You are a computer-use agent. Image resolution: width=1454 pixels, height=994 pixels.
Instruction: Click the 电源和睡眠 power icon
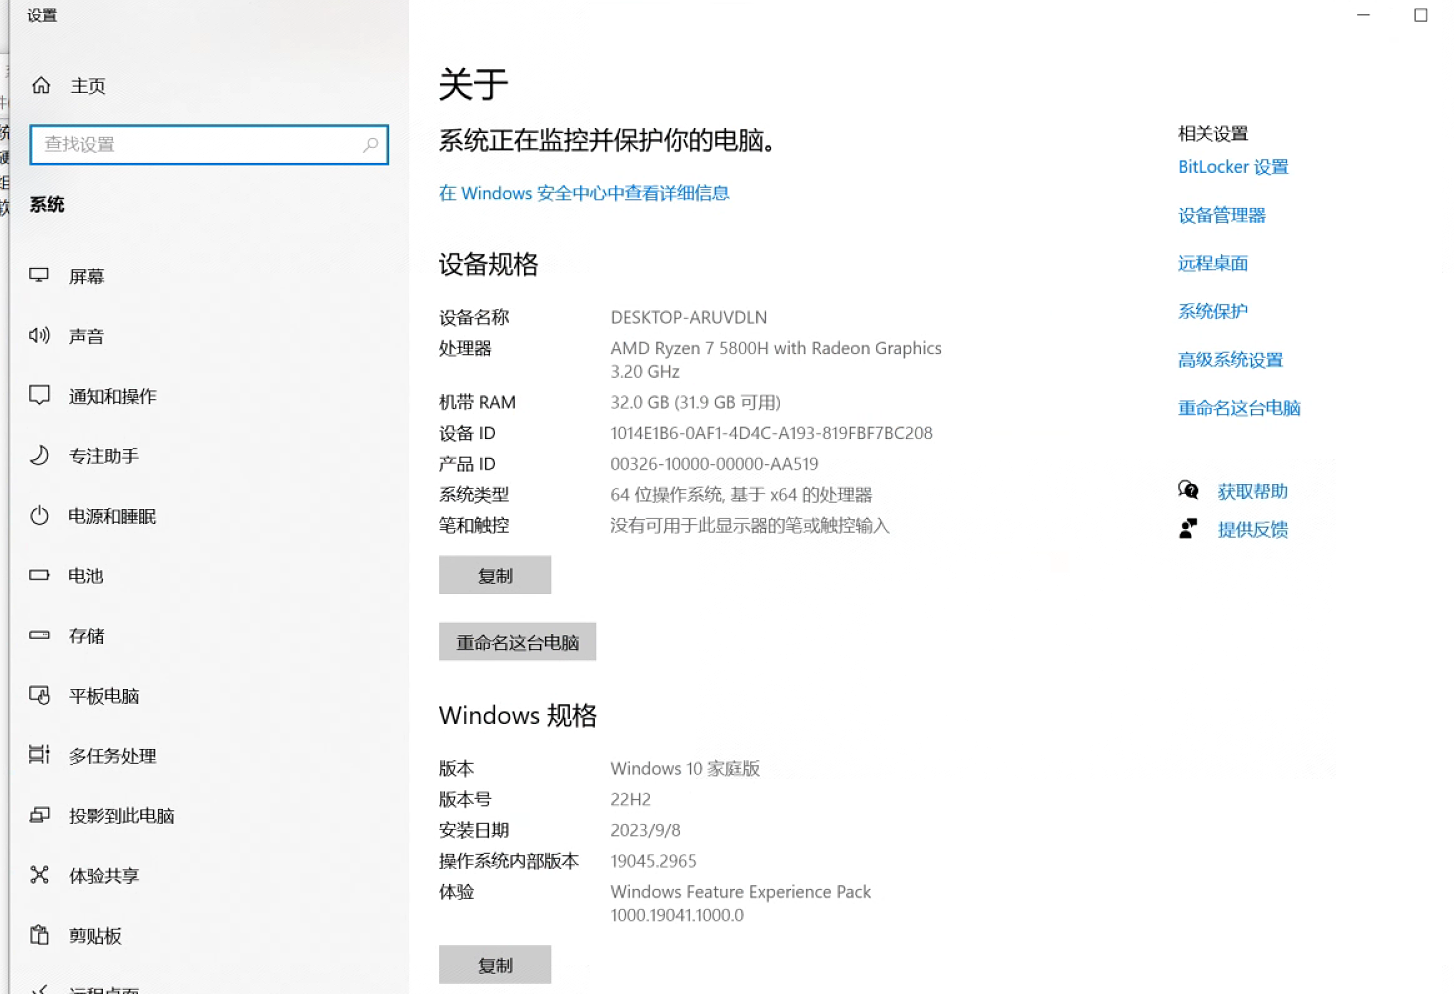click(x=39, y=515)
